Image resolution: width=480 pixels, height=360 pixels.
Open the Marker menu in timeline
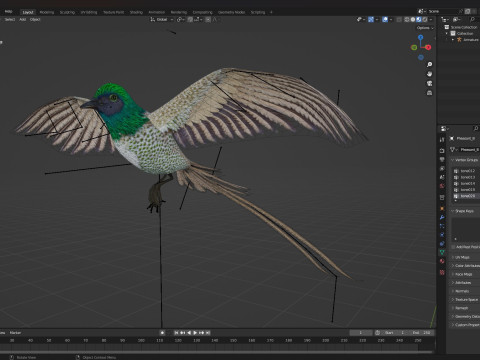click(15, 333)
